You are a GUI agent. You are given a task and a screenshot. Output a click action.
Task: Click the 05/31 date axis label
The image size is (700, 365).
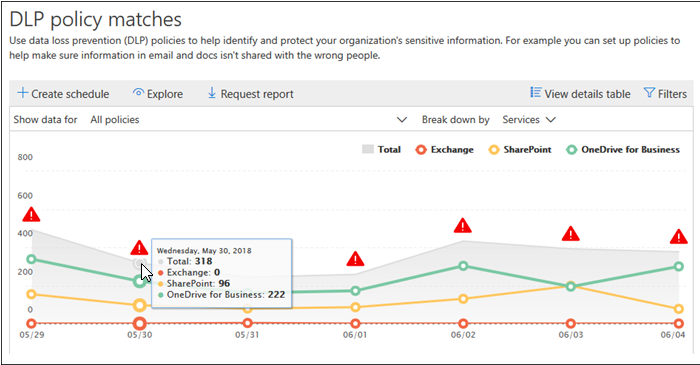click(247, 335)
